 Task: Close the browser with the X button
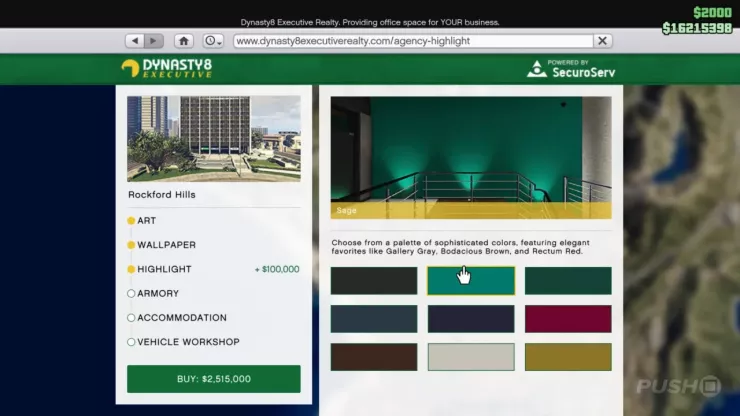603,41
